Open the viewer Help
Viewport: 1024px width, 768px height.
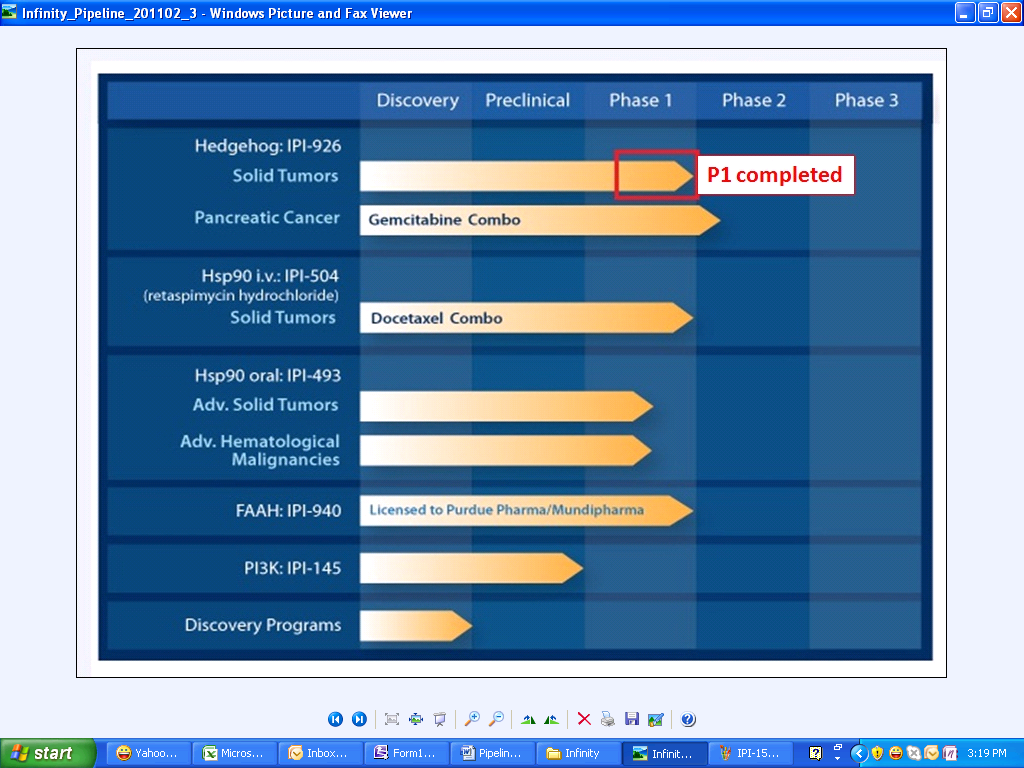pos(688,719)
